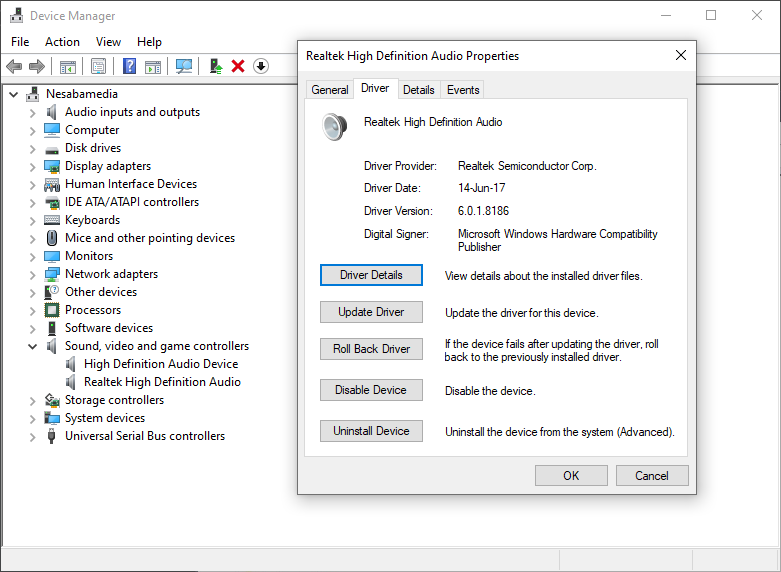Open the View menu
781x572 pixels.
pyautogui.click(x=108, y=42)
